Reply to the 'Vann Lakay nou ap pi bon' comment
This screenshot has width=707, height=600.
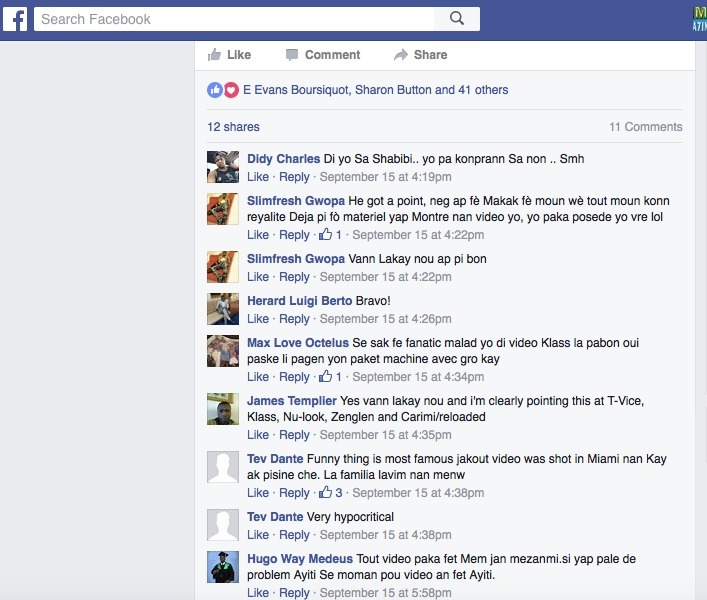click(294, 277)
